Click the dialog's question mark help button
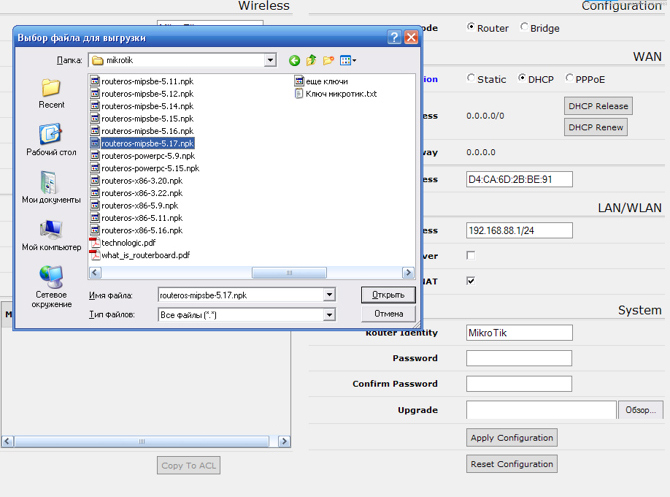 click(x=395, y=37)
